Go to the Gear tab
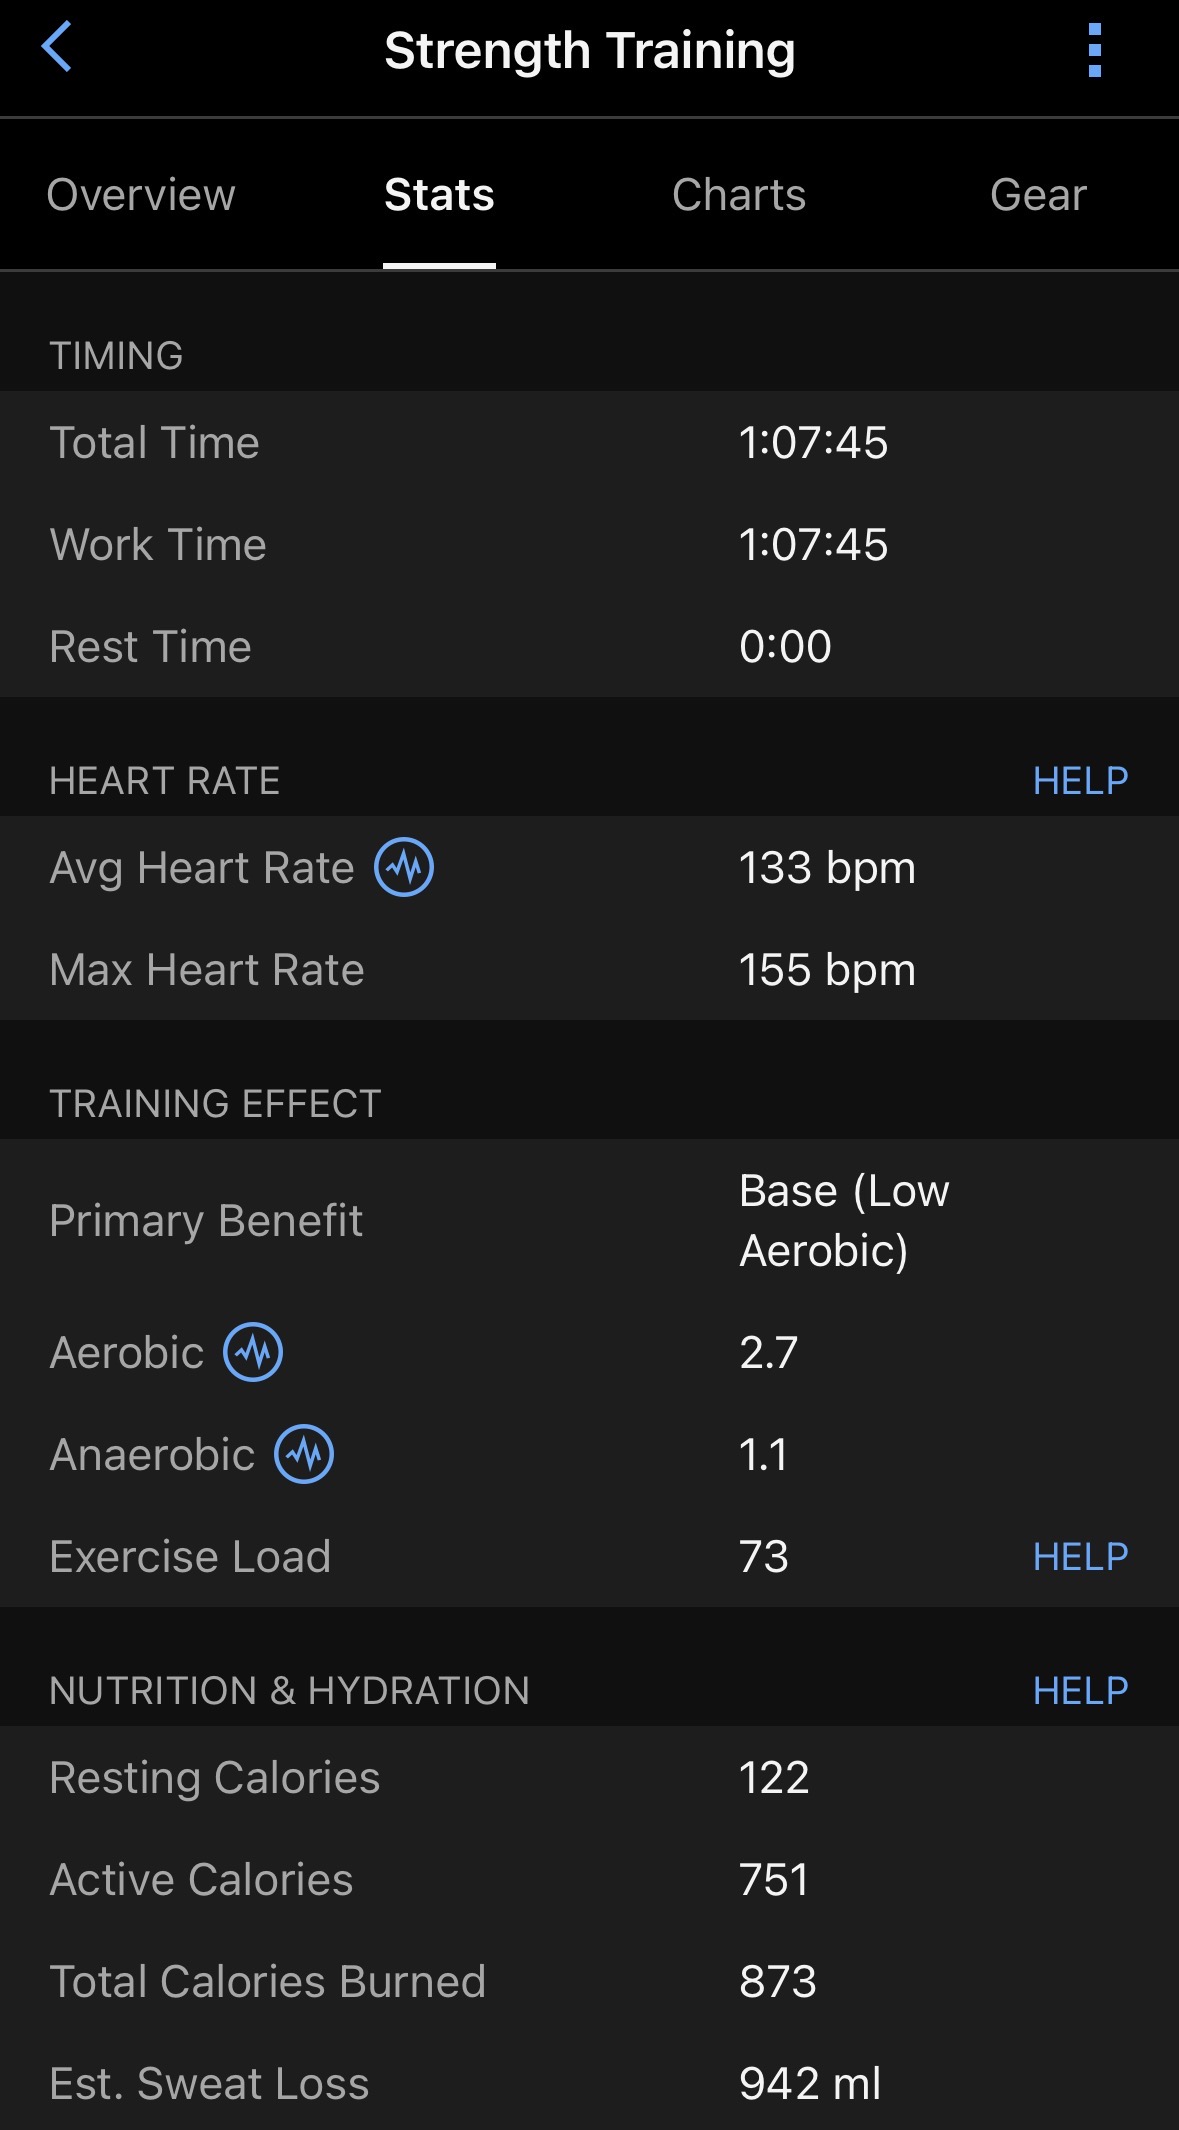 click(1038, 194)
